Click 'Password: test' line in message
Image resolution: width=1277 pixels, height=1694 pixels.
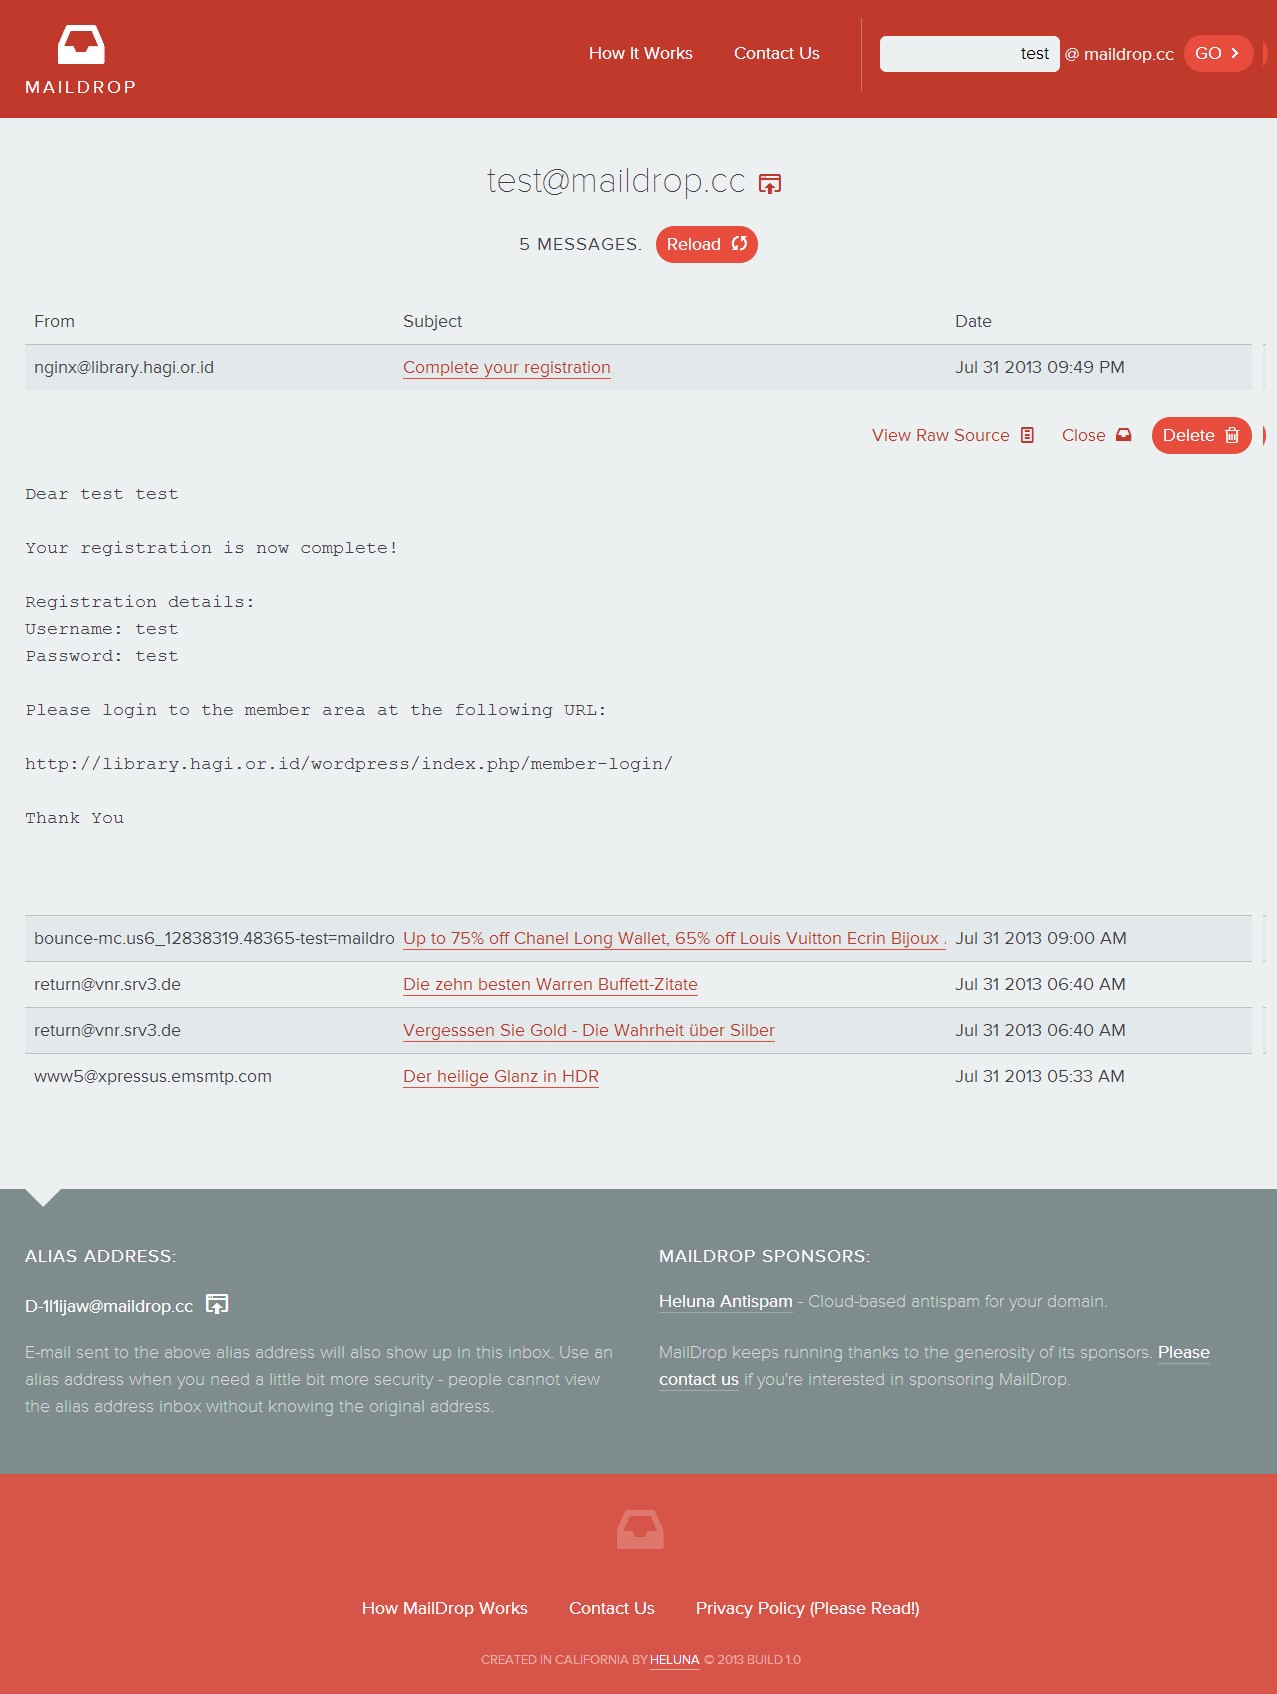(102, 656)
